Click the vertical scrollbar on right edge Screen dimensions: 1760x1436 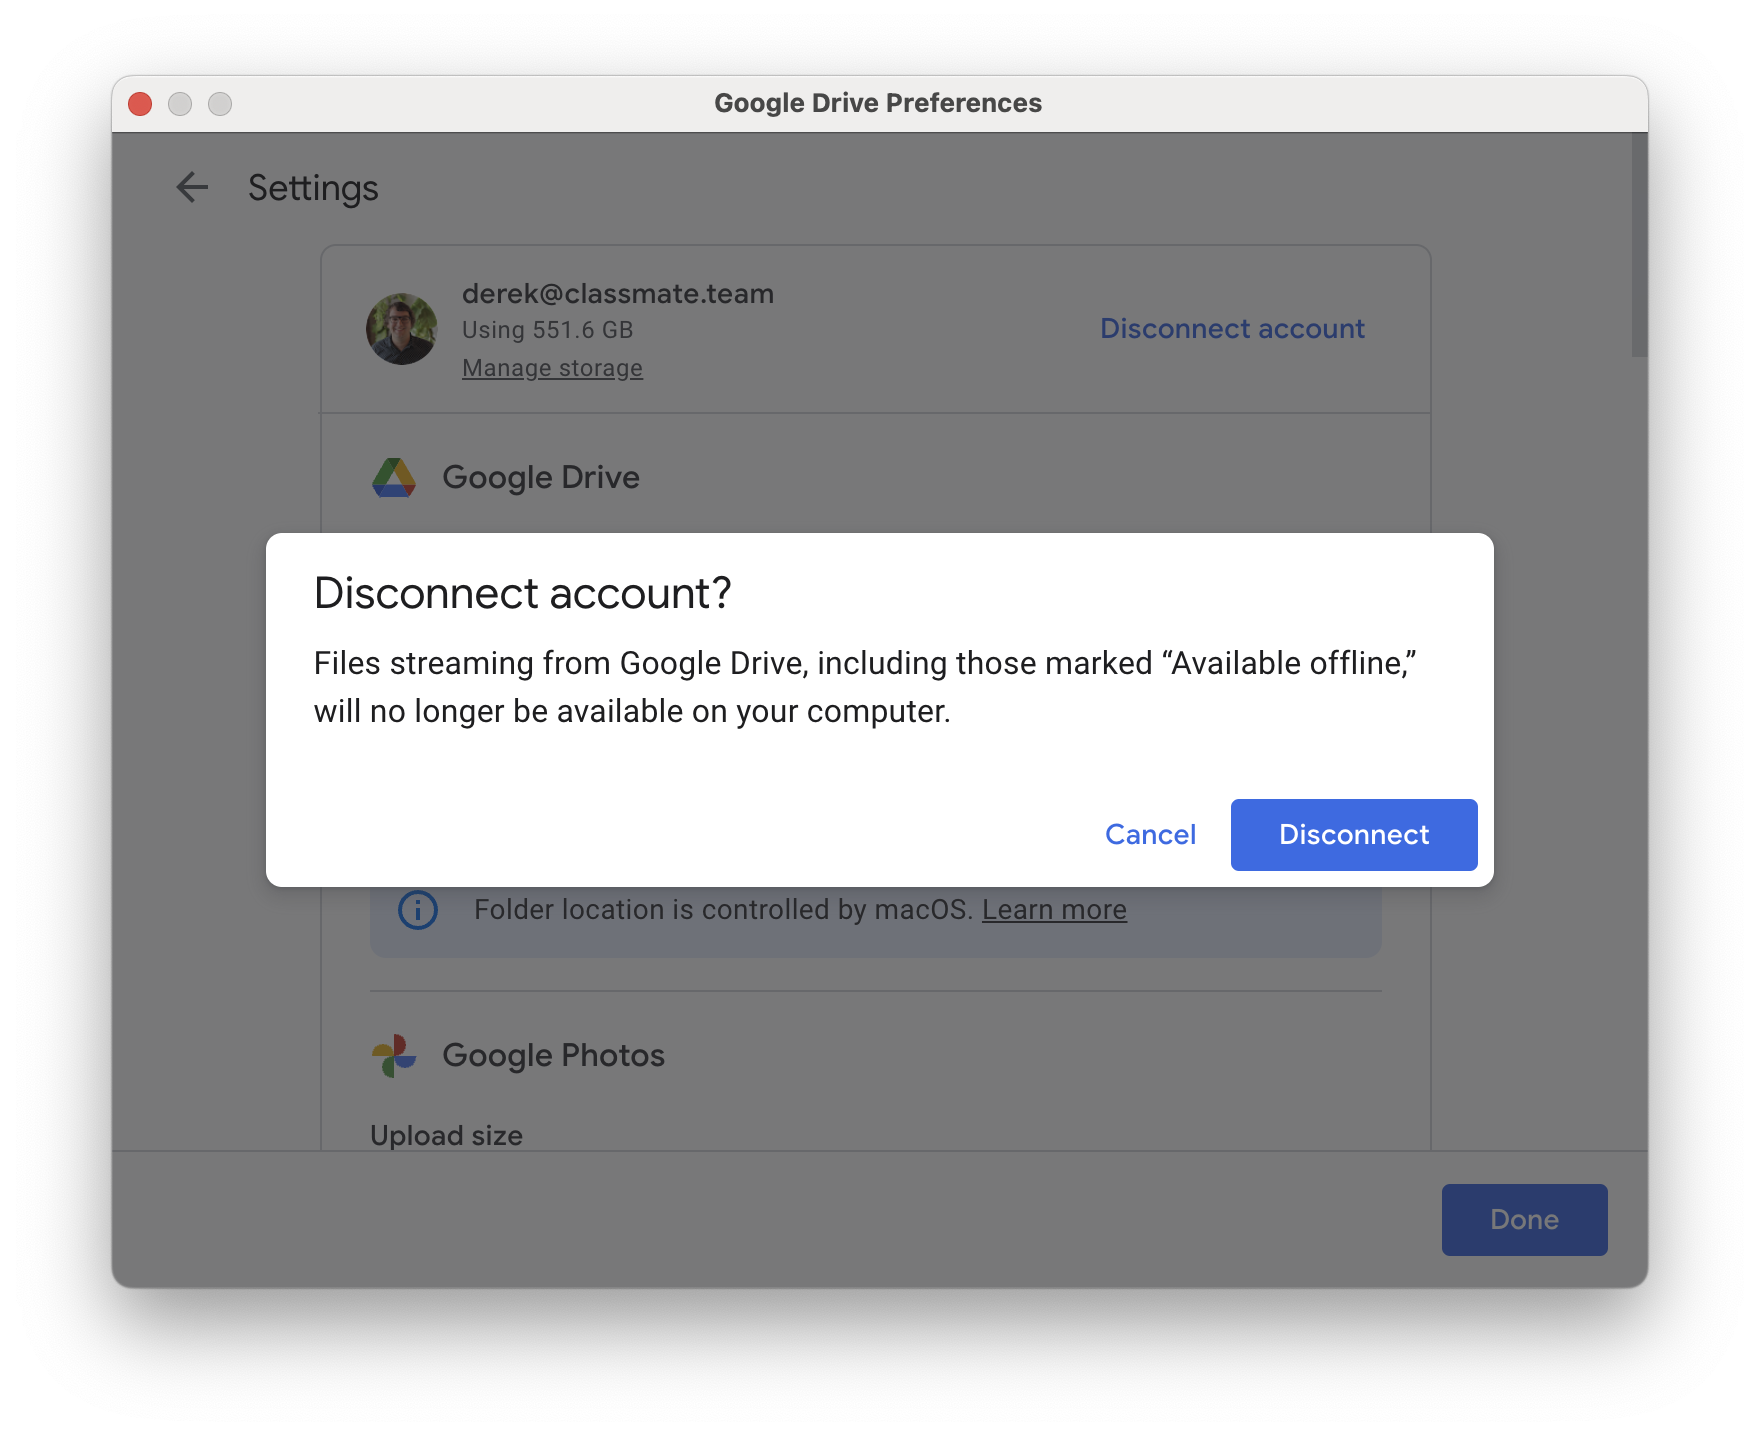1639,245
